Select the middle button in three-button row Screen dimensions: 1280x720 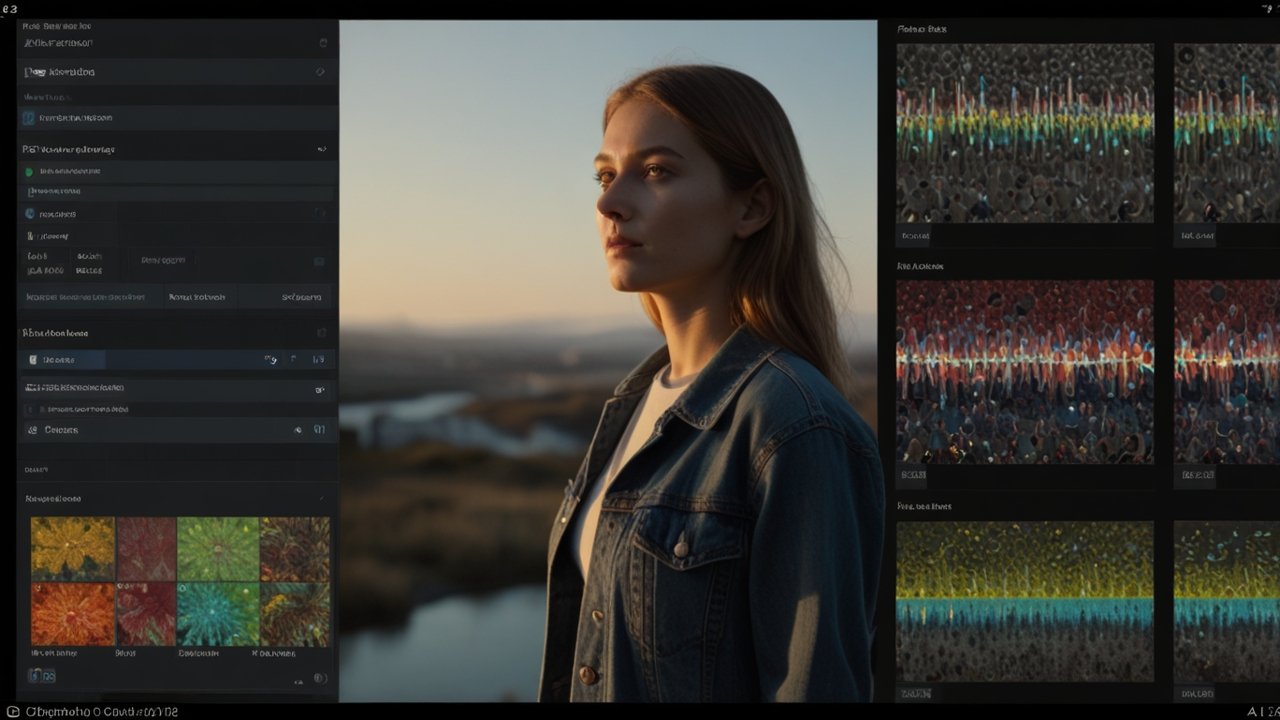[197, 297]
